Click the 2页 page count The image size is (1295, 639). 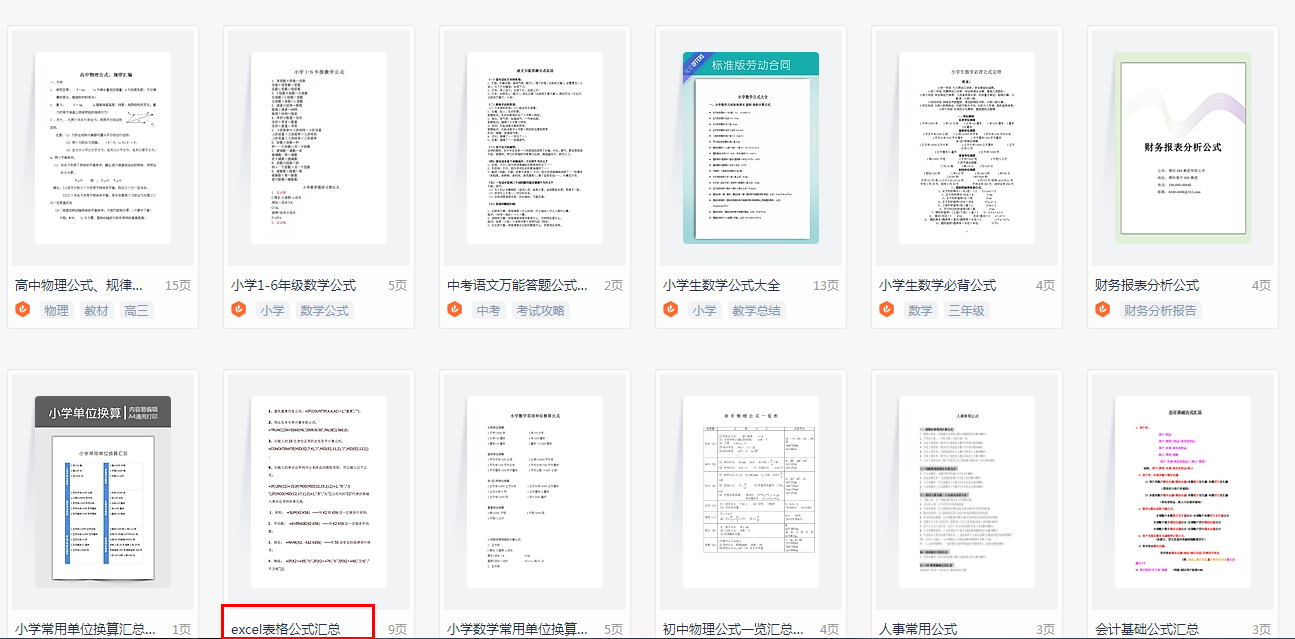tap(613, 285)
